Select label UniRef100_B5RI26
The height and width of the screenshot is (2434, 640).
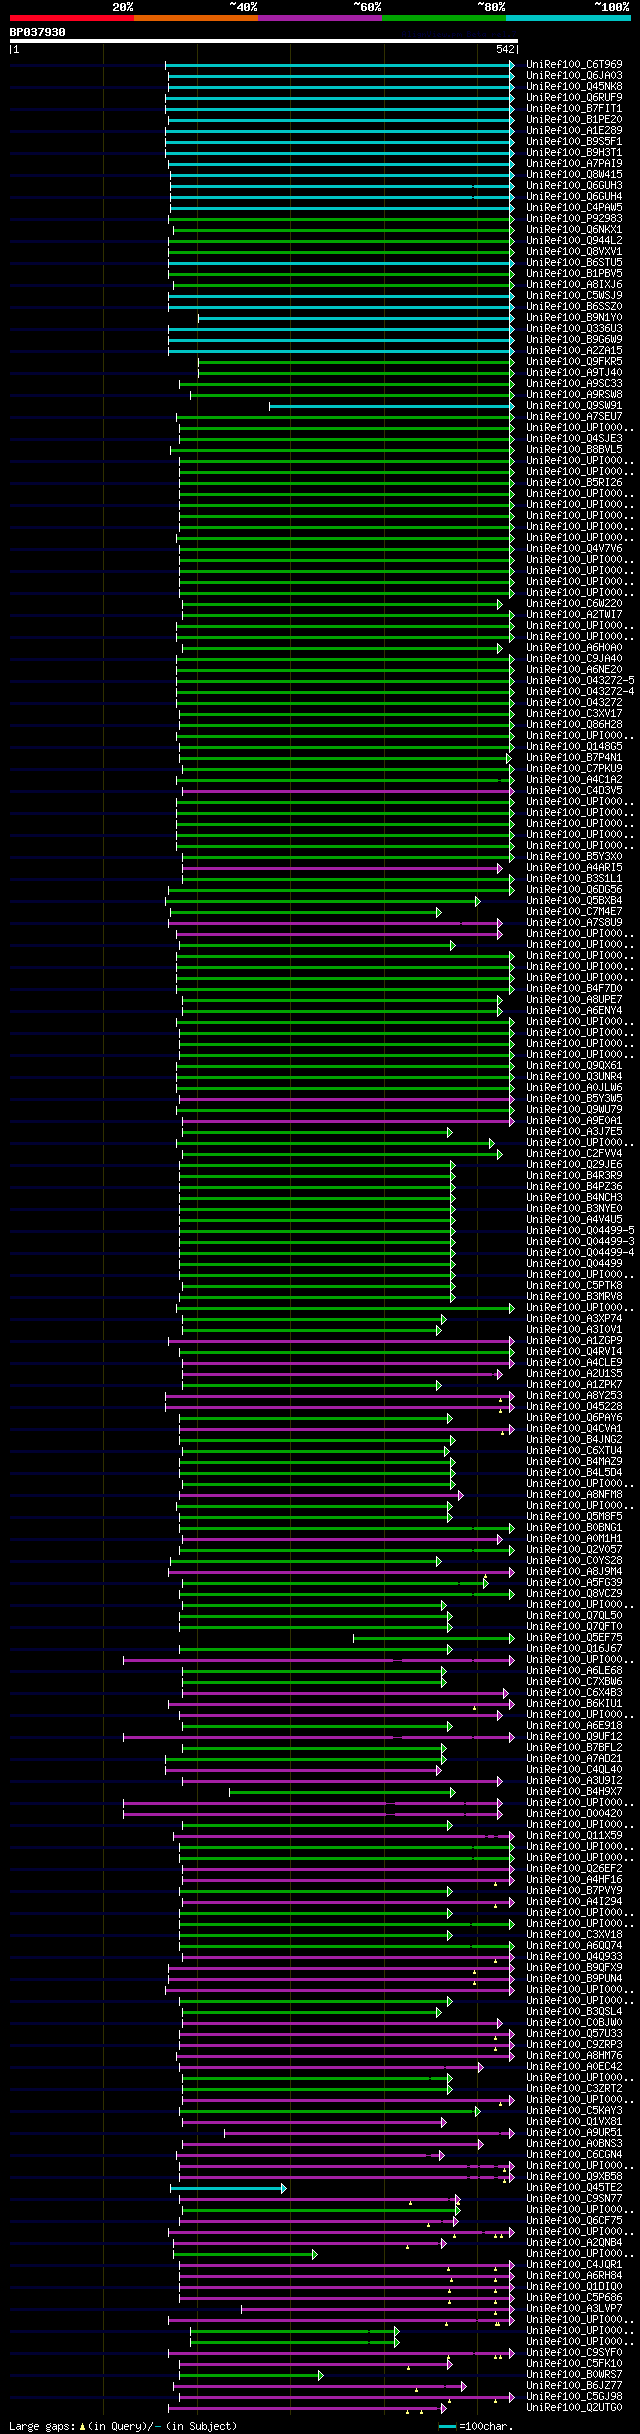[x=574, y=483]
